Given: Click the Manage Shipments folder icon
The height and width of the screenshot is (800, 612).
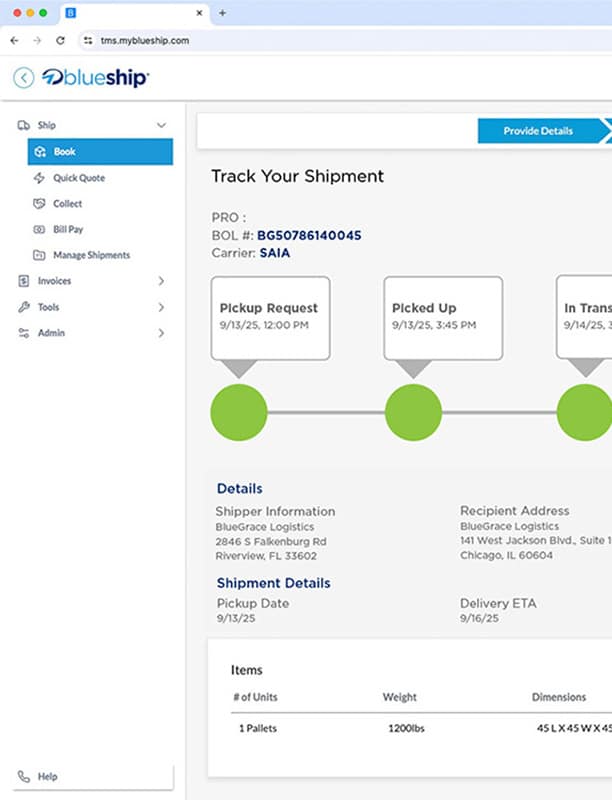Looking at the screenshot, I should [x=39, y=255].
